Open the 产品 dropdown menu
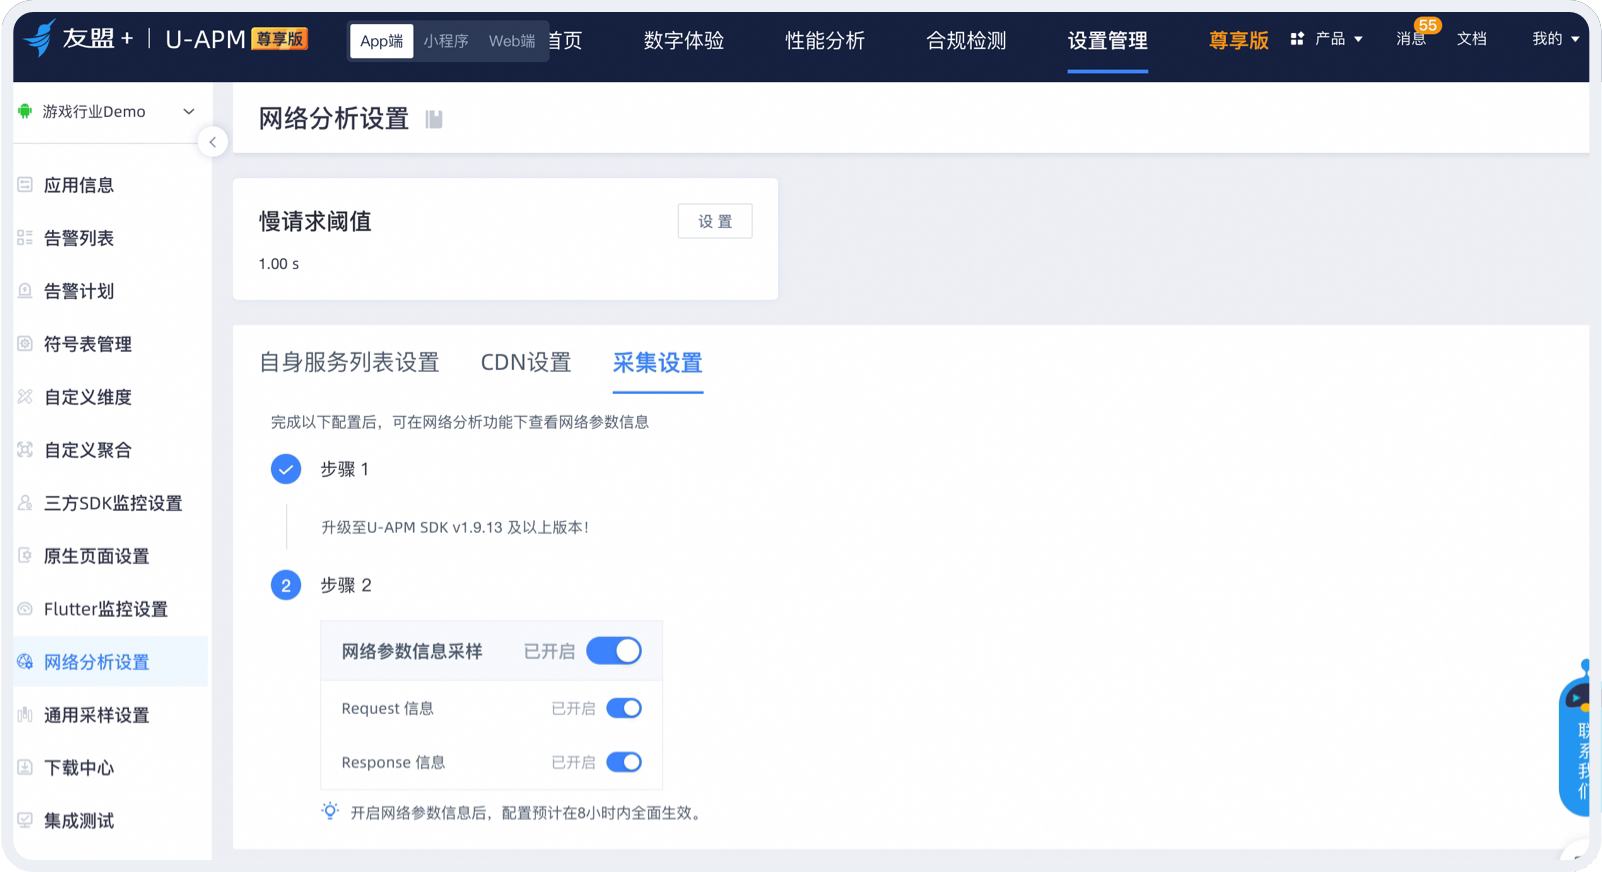This screenshot has height=872, width=1602. pyautogui.click(x=1338, y=39)
